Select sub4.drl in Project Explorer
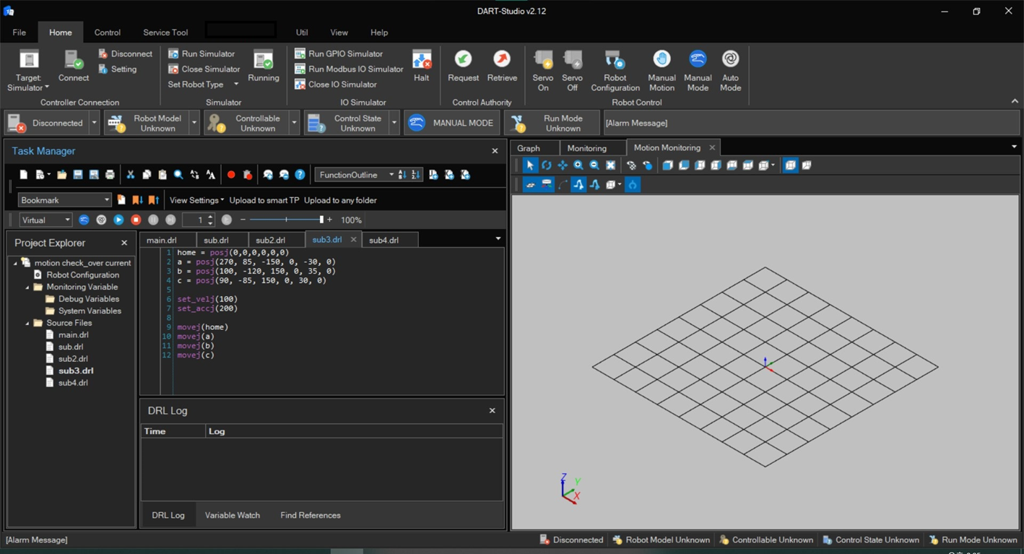 (72, 383)
